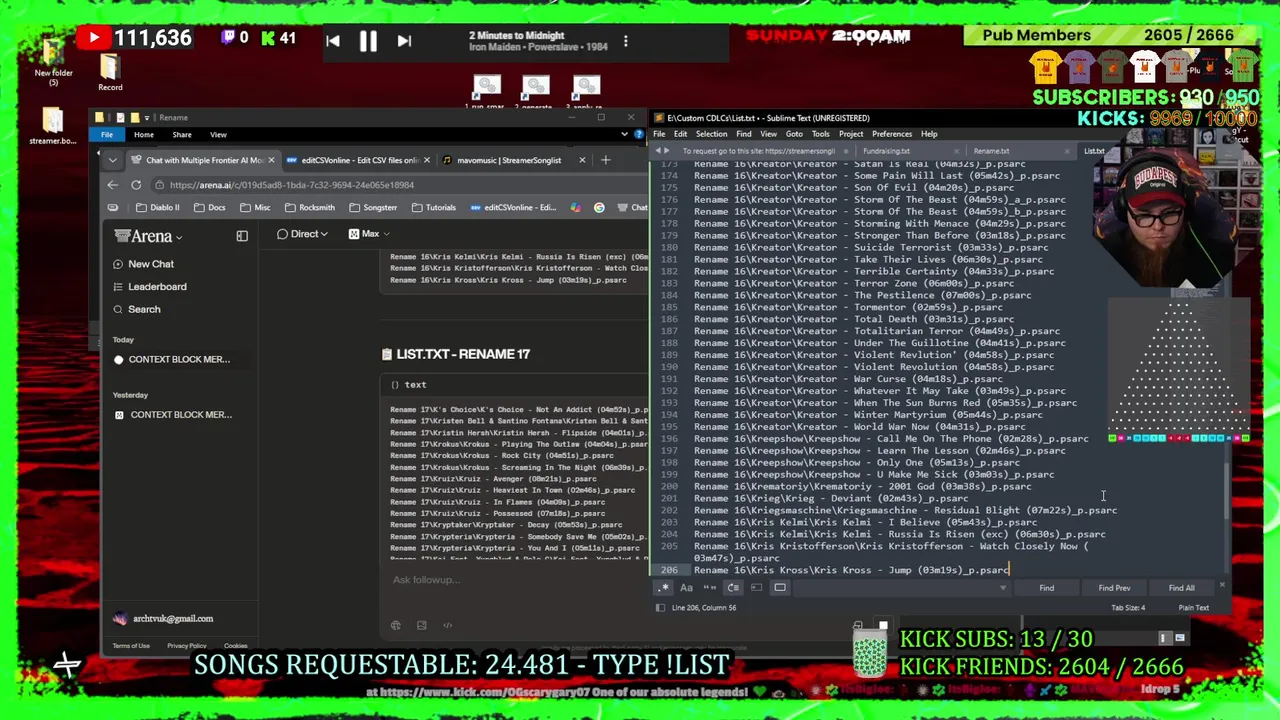
Task: Open Explorer help question-mark icon
Action: (x=637, y=134)
